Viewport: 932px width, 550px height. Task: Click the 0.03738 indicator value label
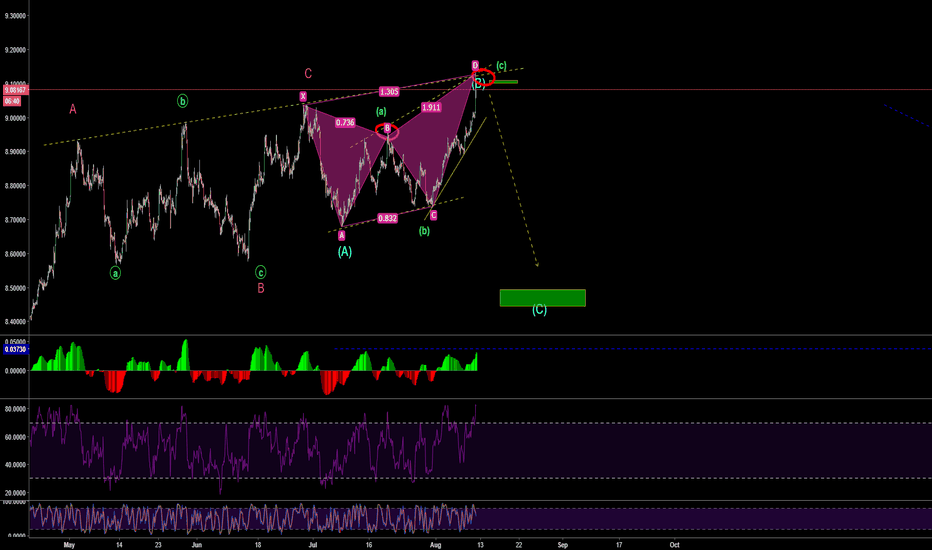(15, 350)
